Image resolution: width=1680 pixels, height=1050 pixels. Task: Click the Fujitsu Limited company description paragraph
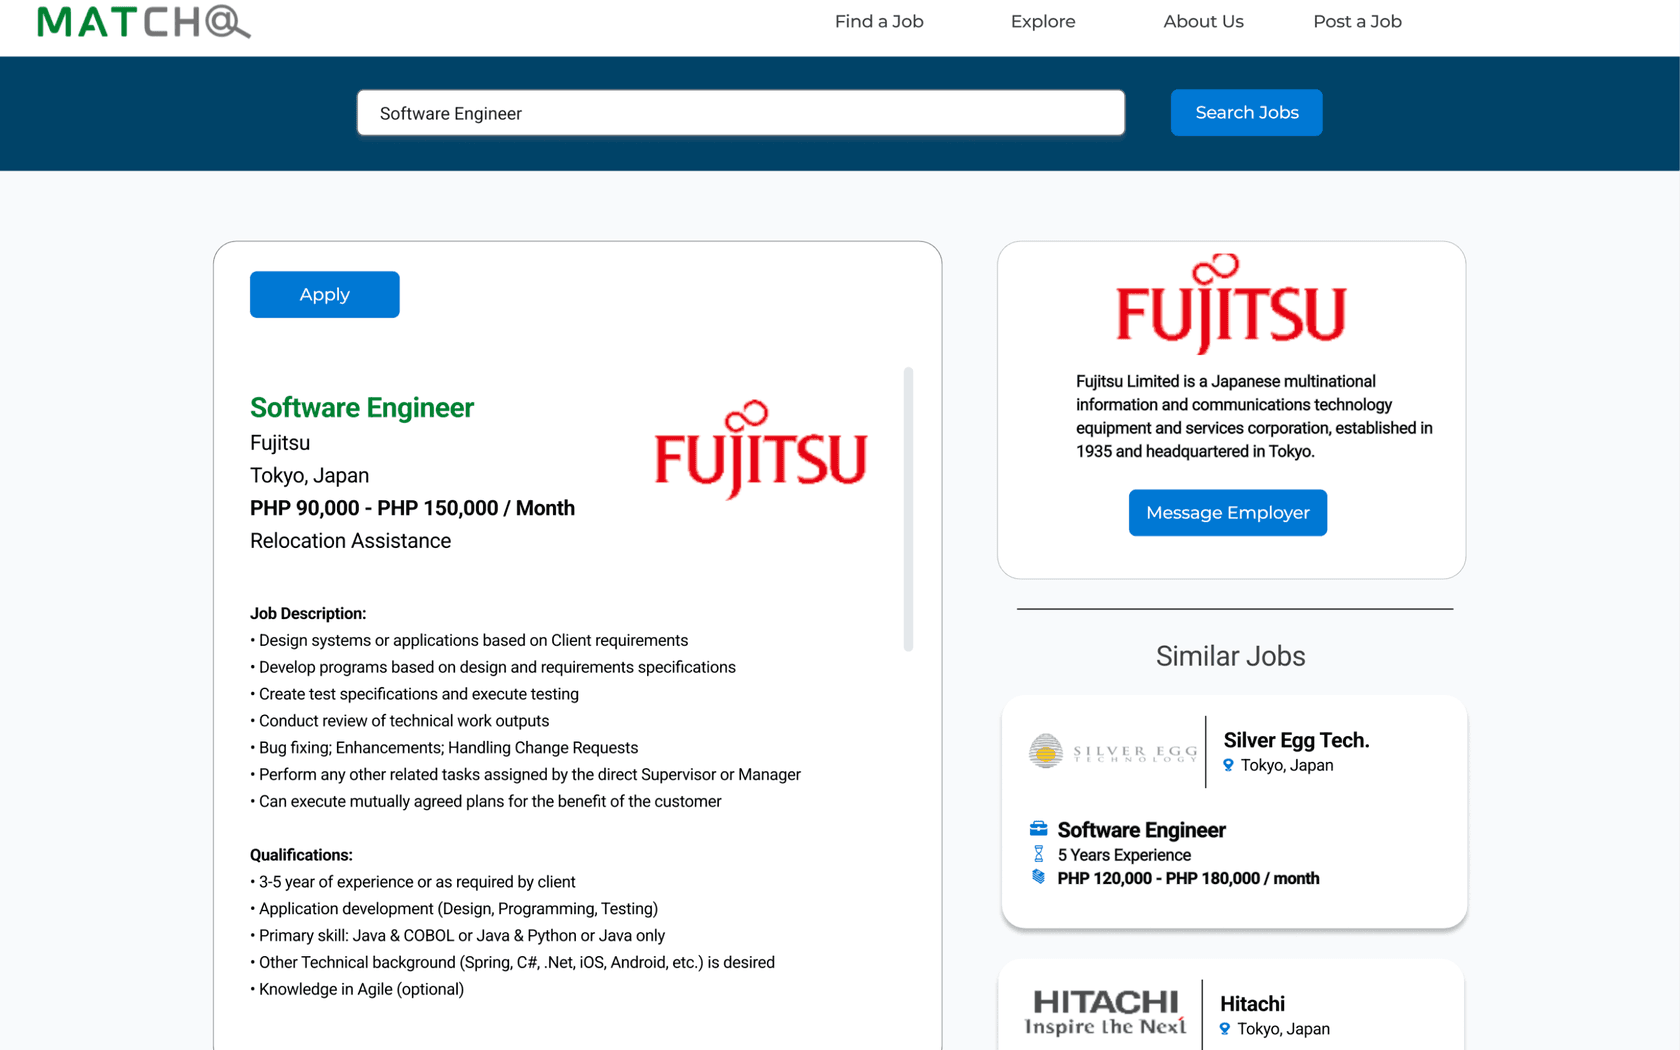(x=1254, y=416)
